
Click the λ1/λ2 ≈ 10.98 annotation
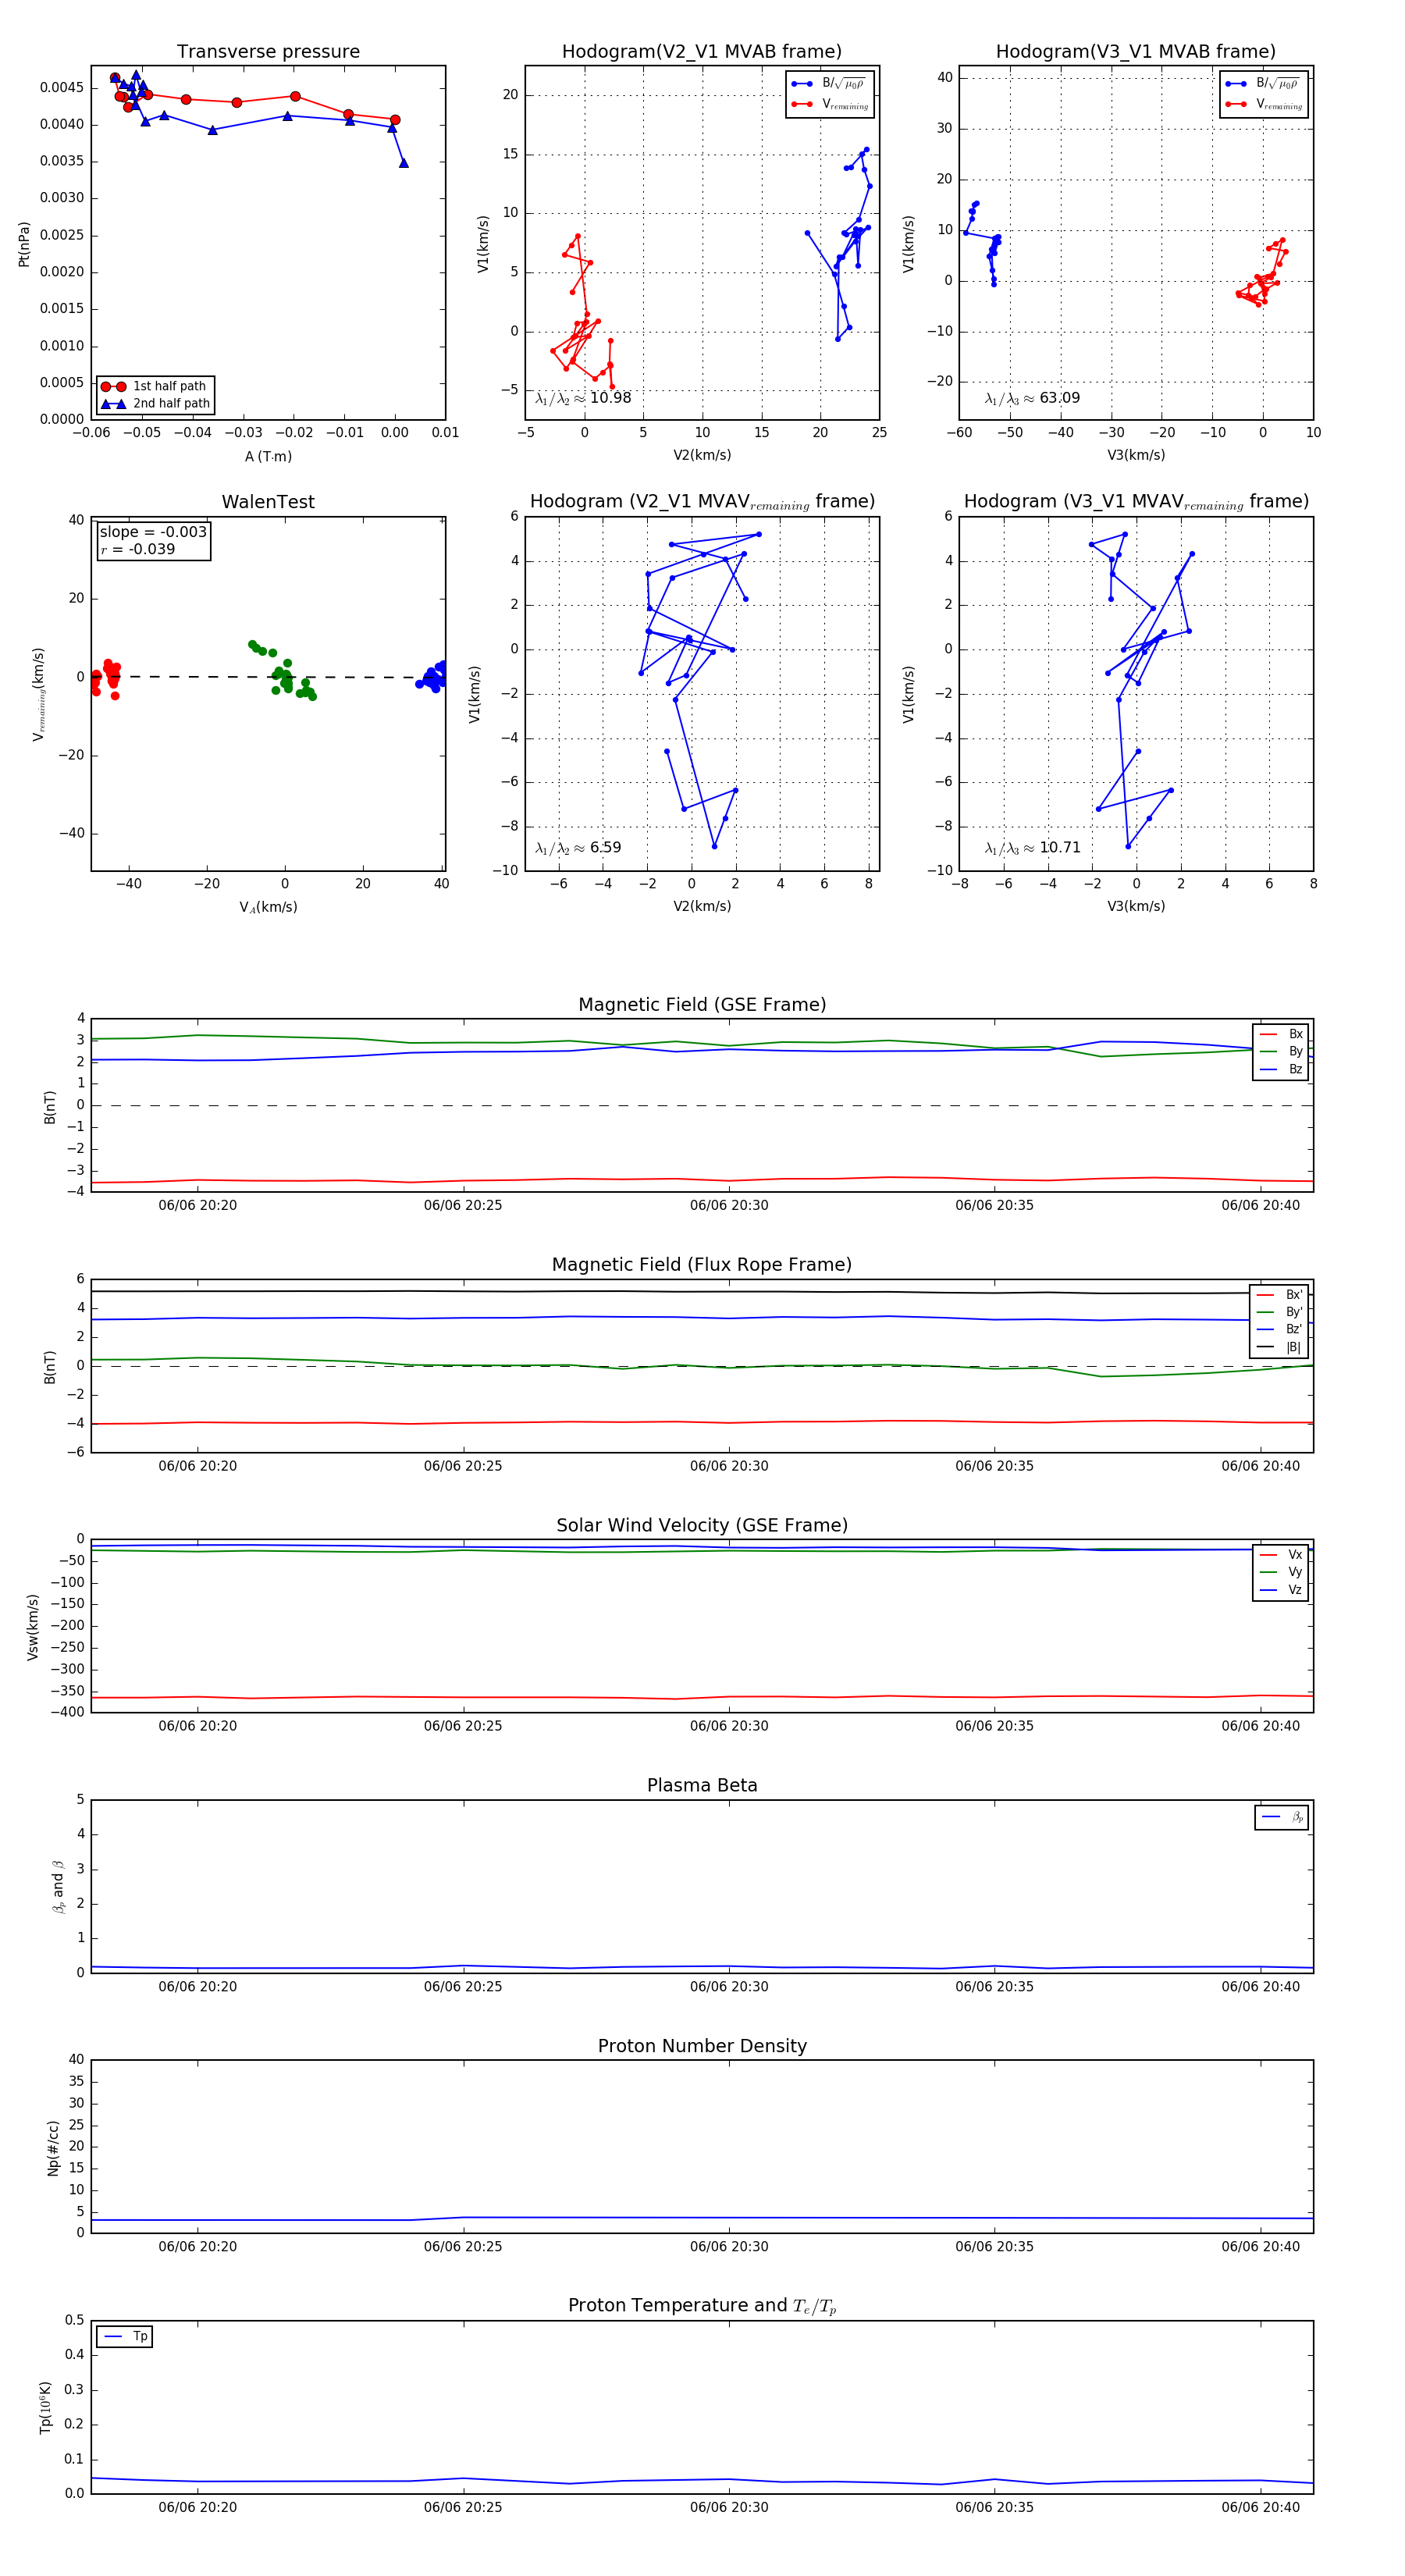tap(583, 398)
